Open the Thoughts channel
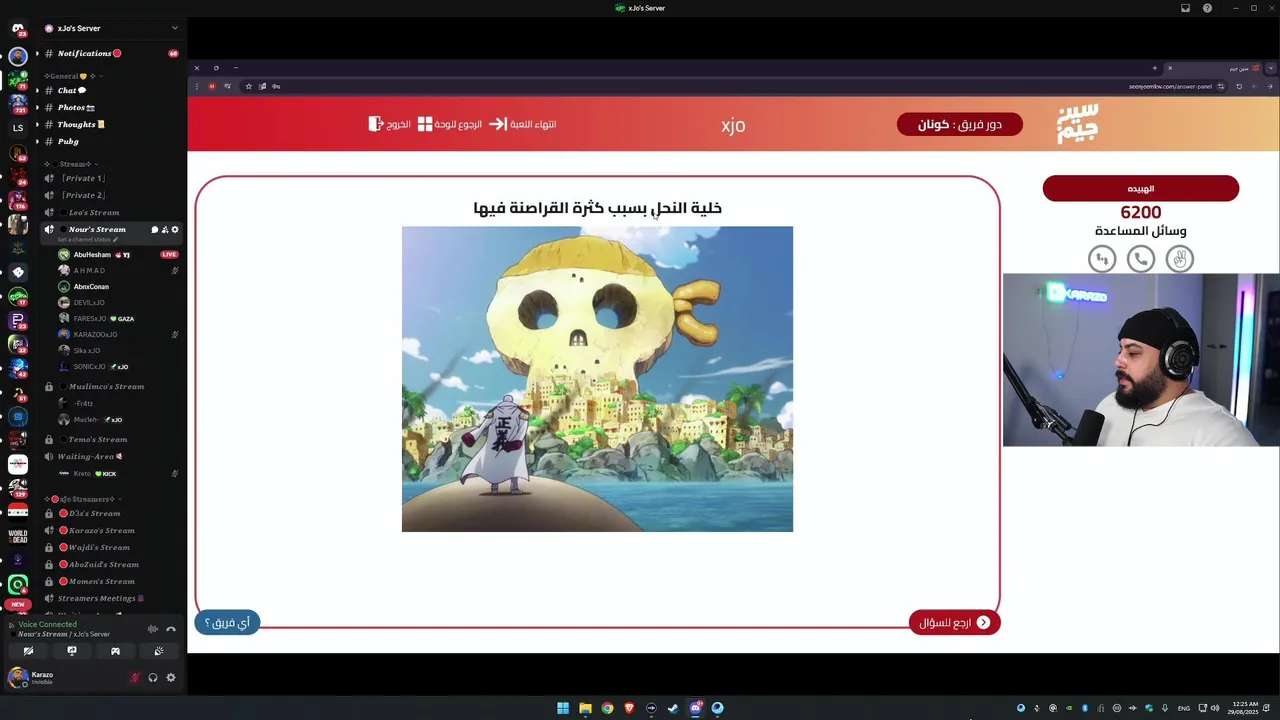The width and height of the screenshot is (1280, 720). click(x=110, y=124)
